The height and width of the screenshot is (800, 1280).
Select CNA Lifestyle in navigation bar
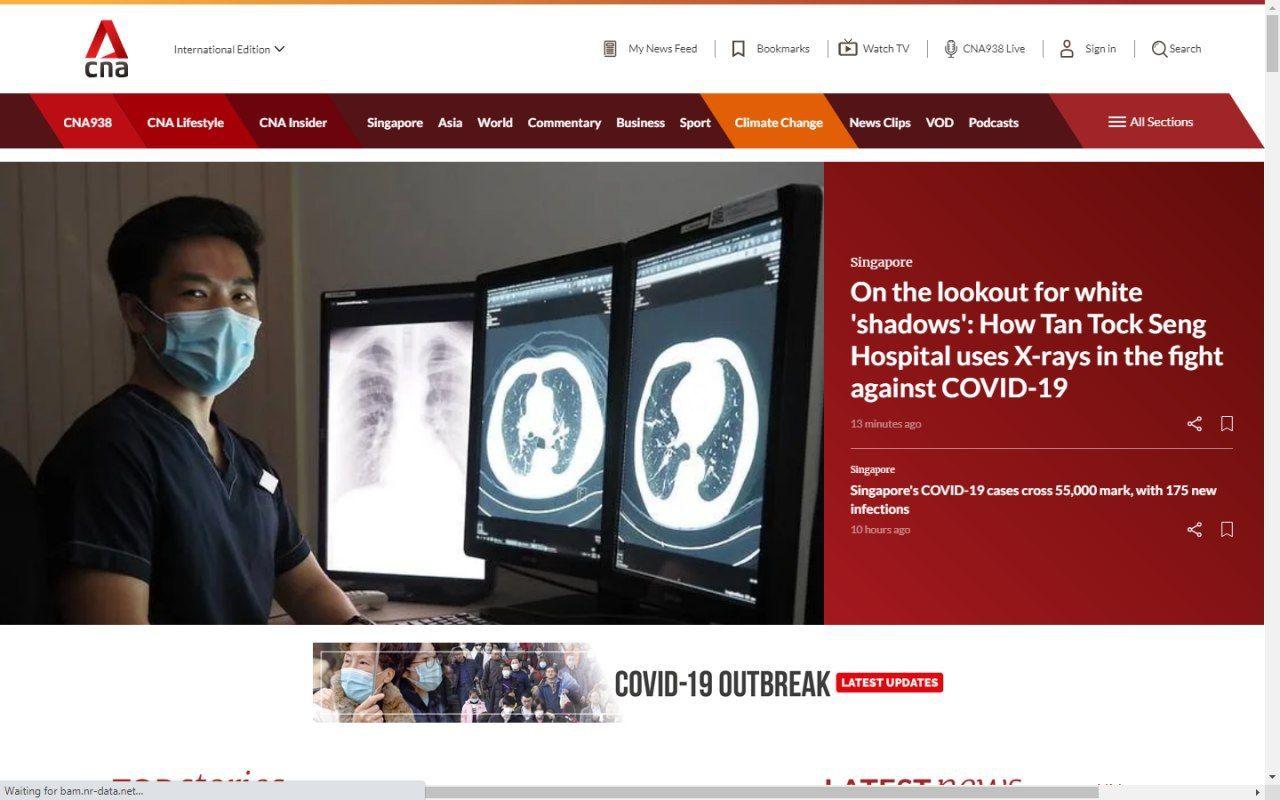coord(185,123)
